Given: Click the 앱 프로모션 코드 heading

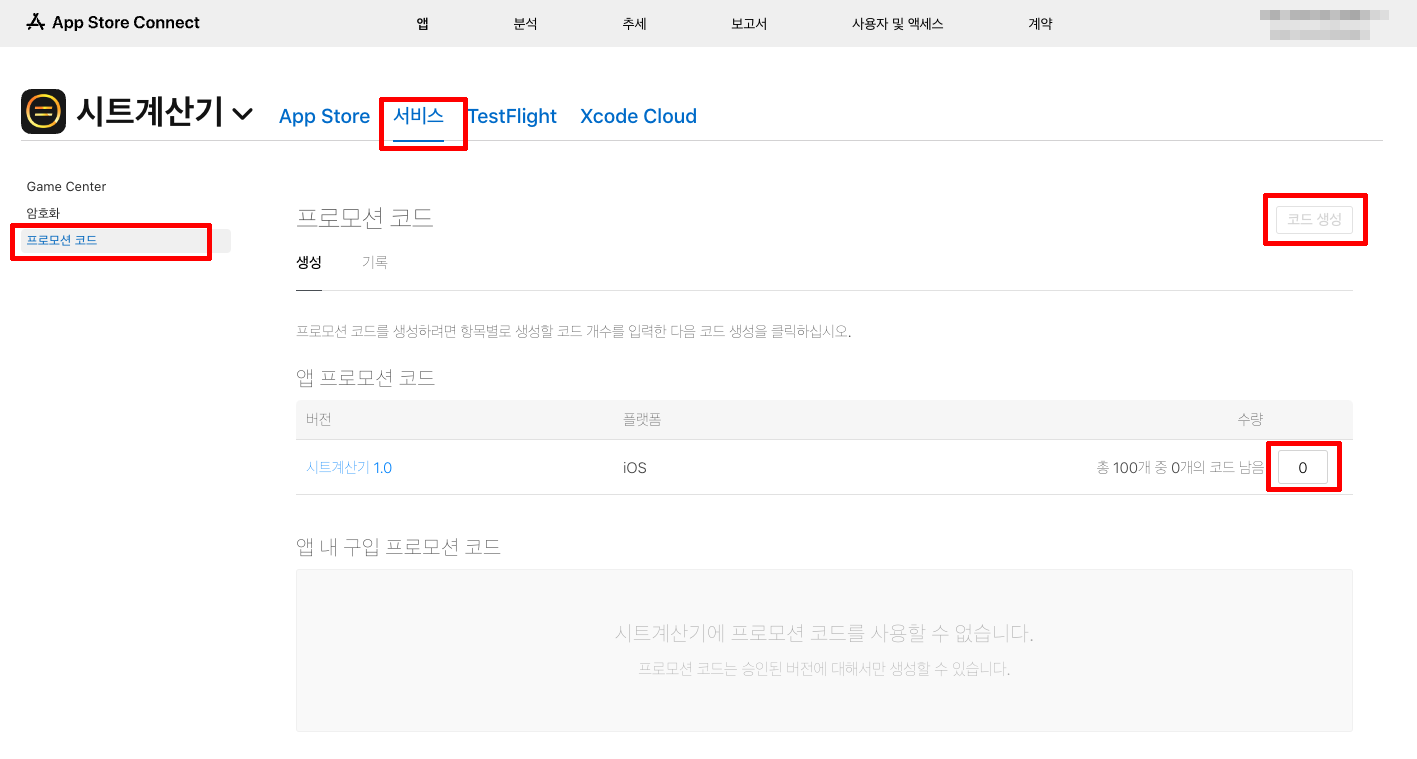Looking at the screenshot, I should coord(366,378).
